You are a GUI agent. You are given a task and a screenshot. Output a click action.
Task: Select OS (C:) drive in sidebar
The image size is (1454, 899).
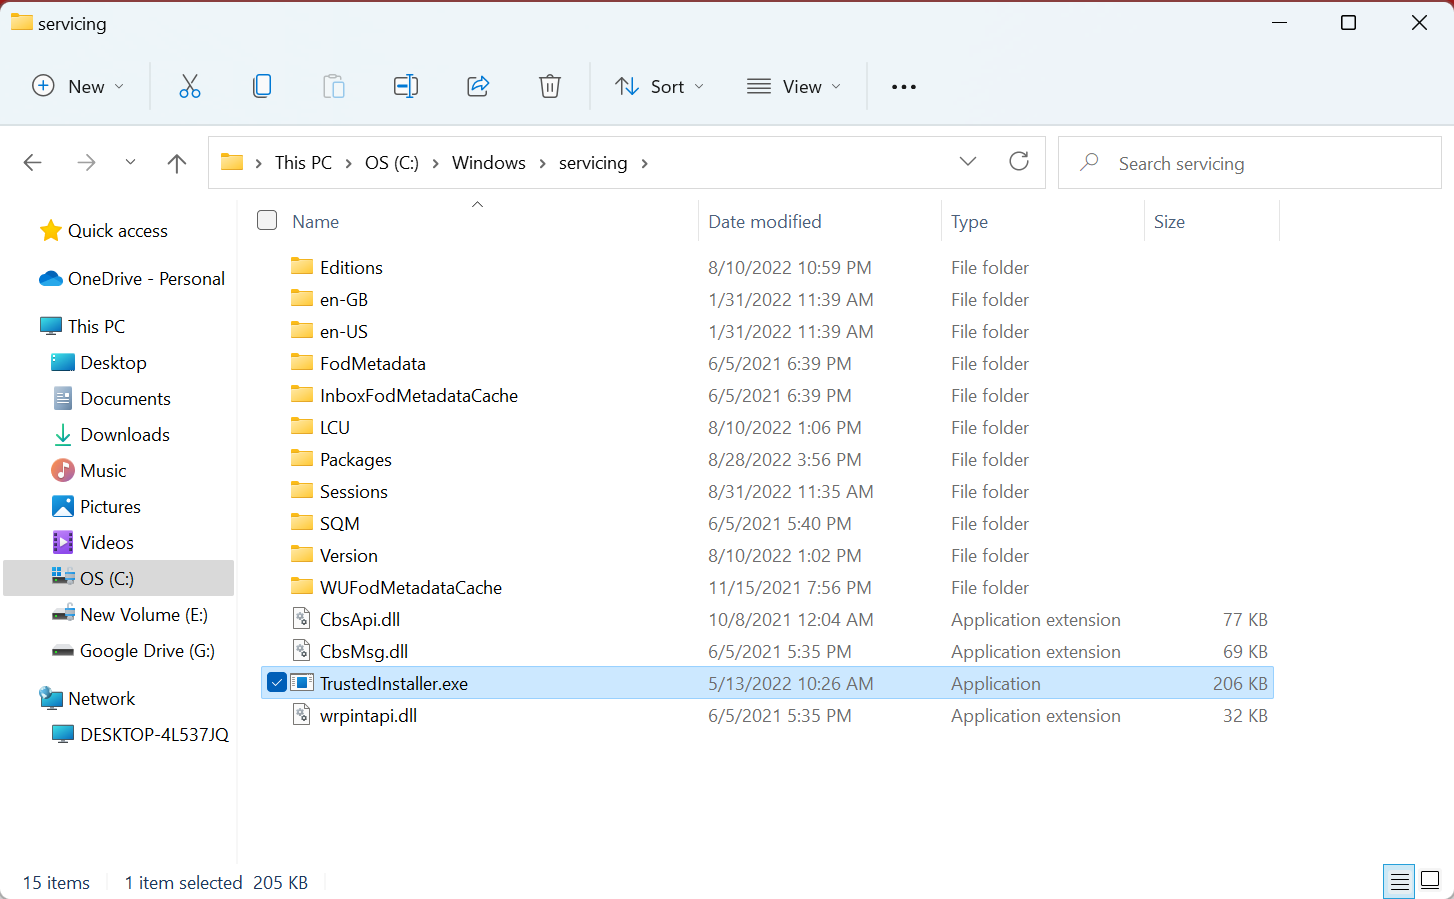pos(118,578)
